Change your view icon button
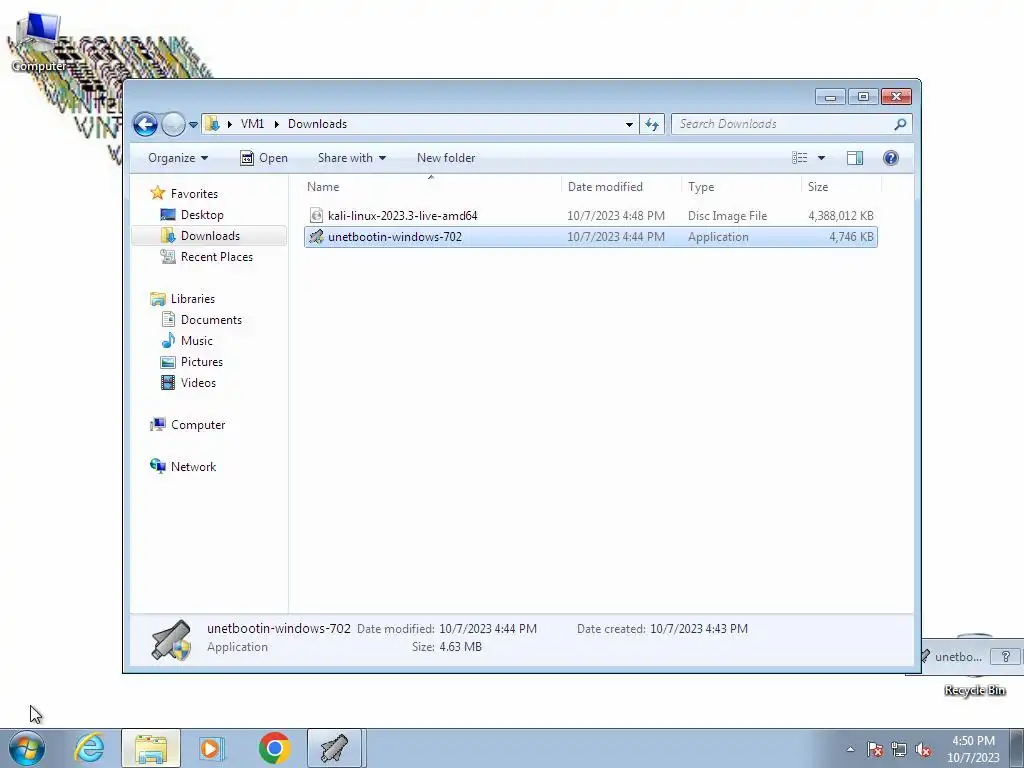This screenshot has height=768, width=1024. coord(799,158)
